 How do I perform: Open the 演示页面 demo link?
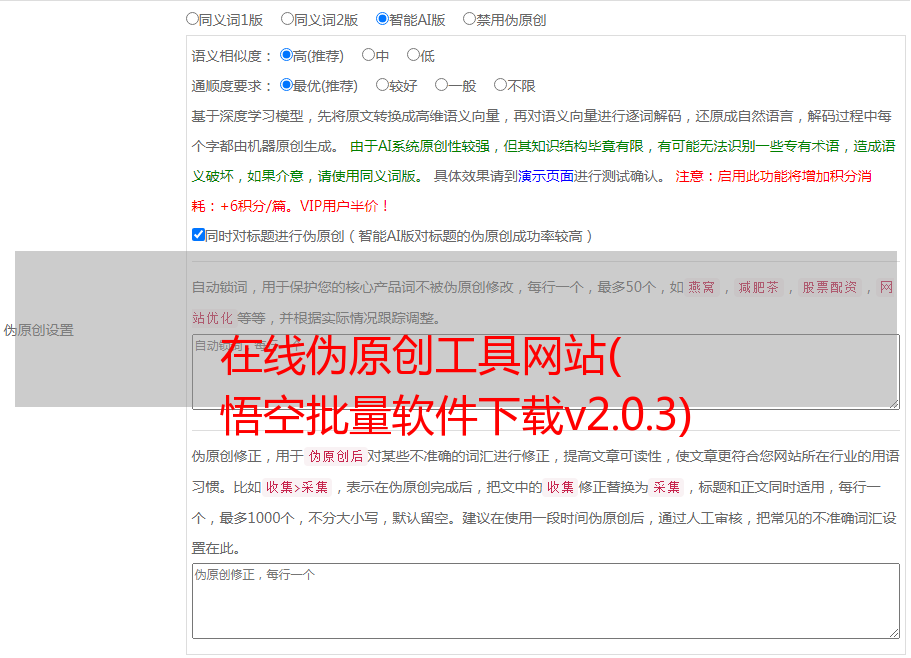[x=545, y=176]
